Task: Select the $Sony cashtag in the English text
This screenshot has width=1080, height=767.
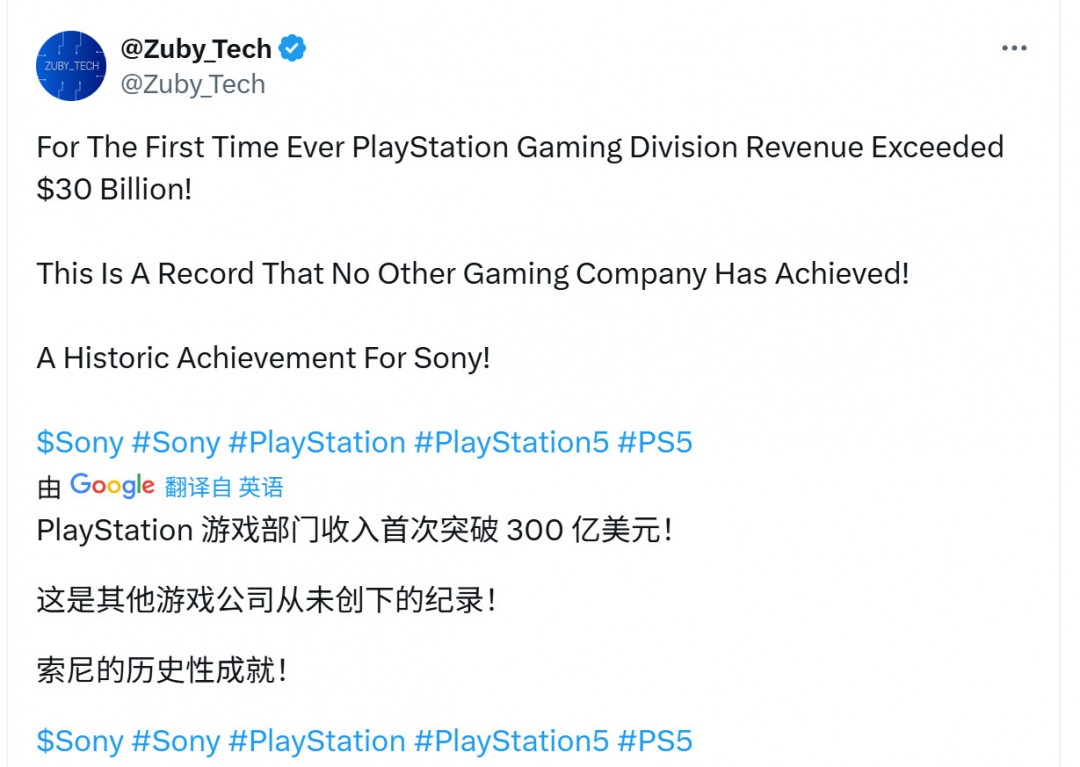Action: [x=80, y=442]
